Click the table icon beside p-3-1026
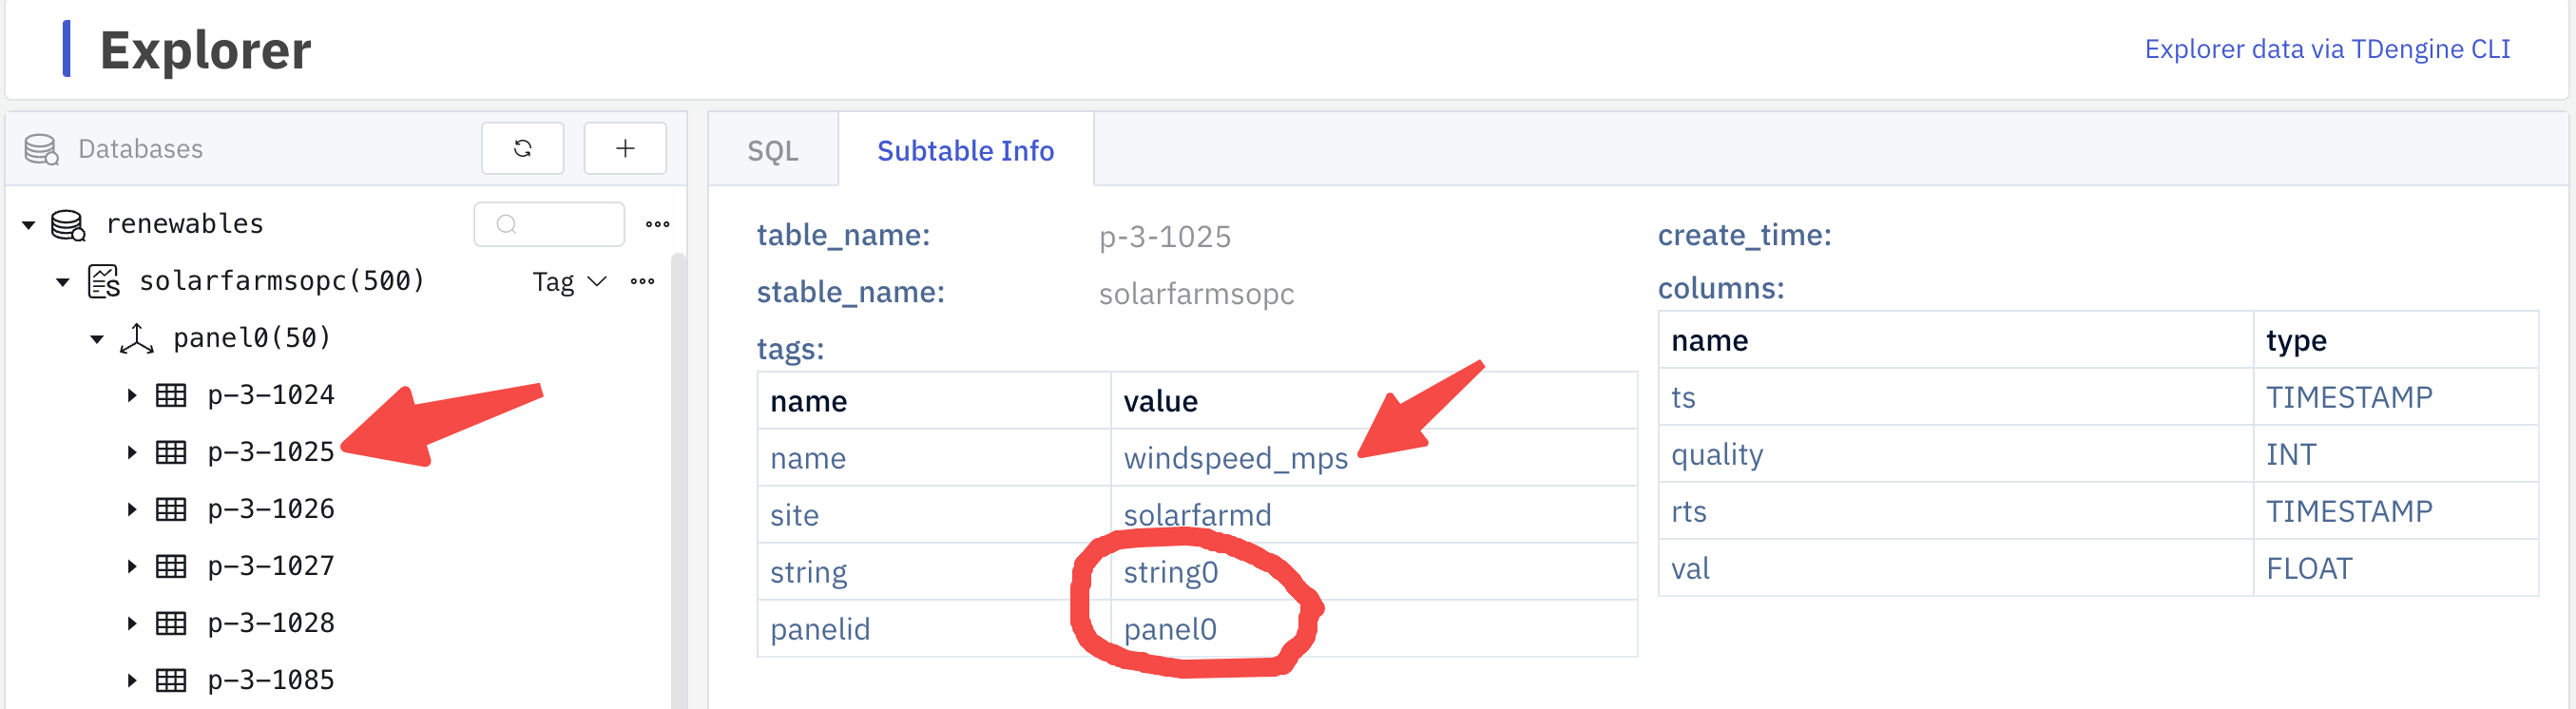Image resolution: width=2576 pixels, height=709 pixels. pos(171,509)
